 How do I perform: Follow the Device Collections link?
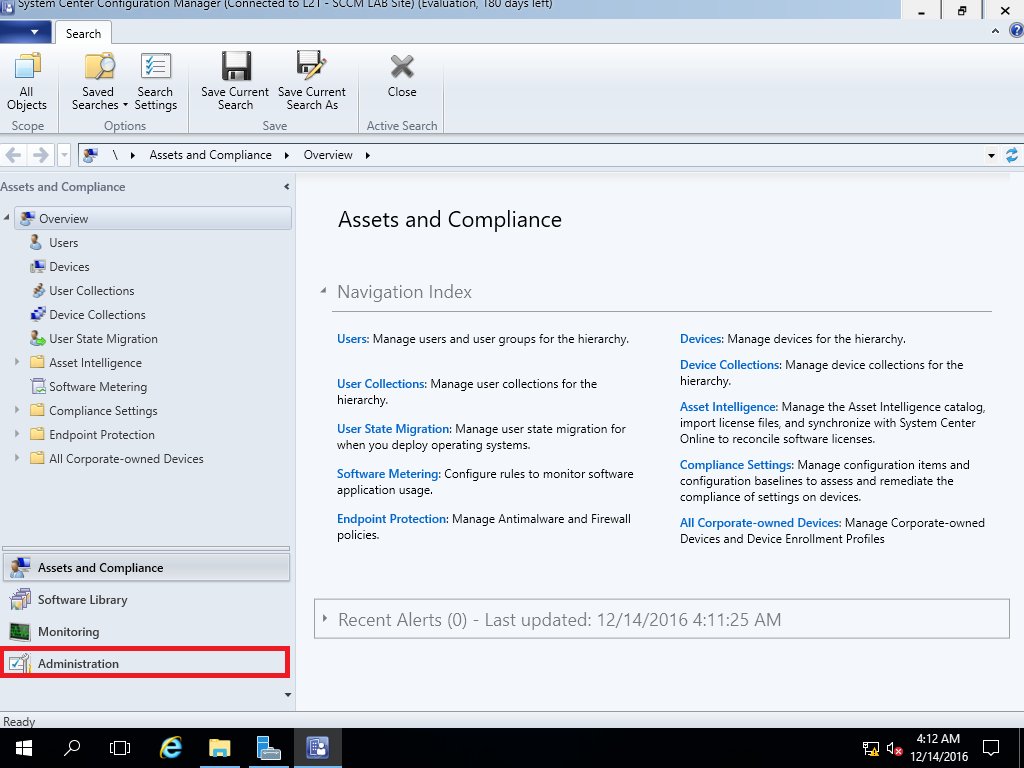(729, 365)
